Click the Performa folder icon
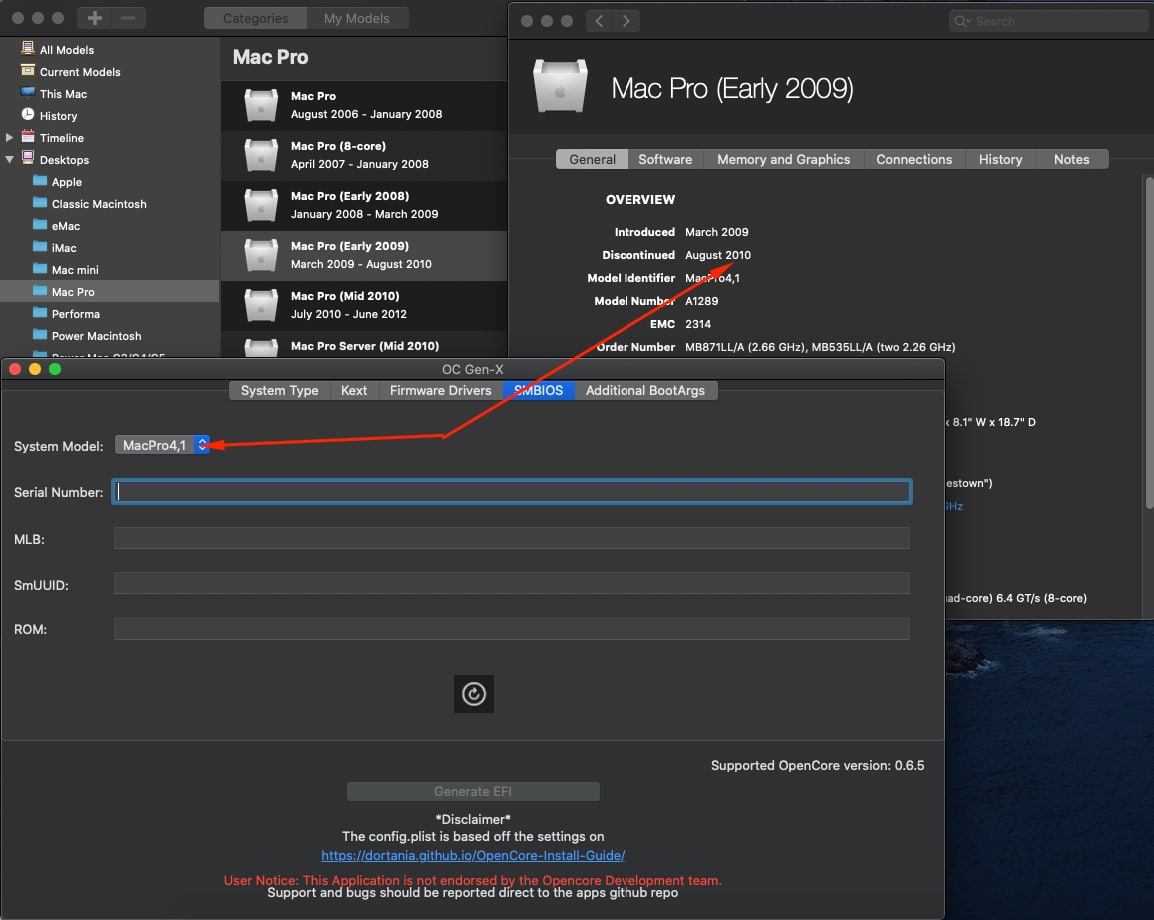Viewport: 1154px width, 920px height. (40, 314)
